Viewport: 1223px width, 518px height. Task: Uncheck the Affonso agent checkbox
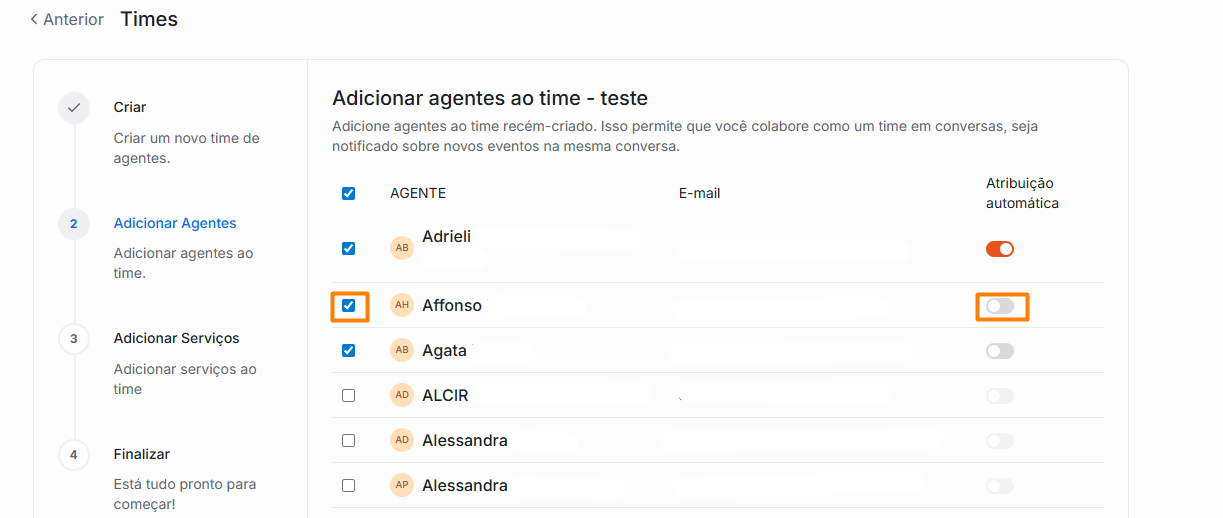click(x=349, y=305)
